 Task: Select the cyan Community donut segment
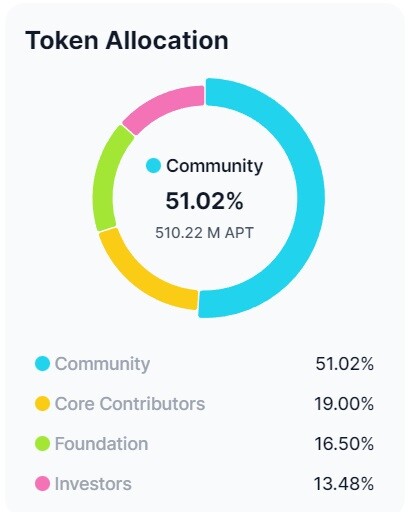[309, 197]
